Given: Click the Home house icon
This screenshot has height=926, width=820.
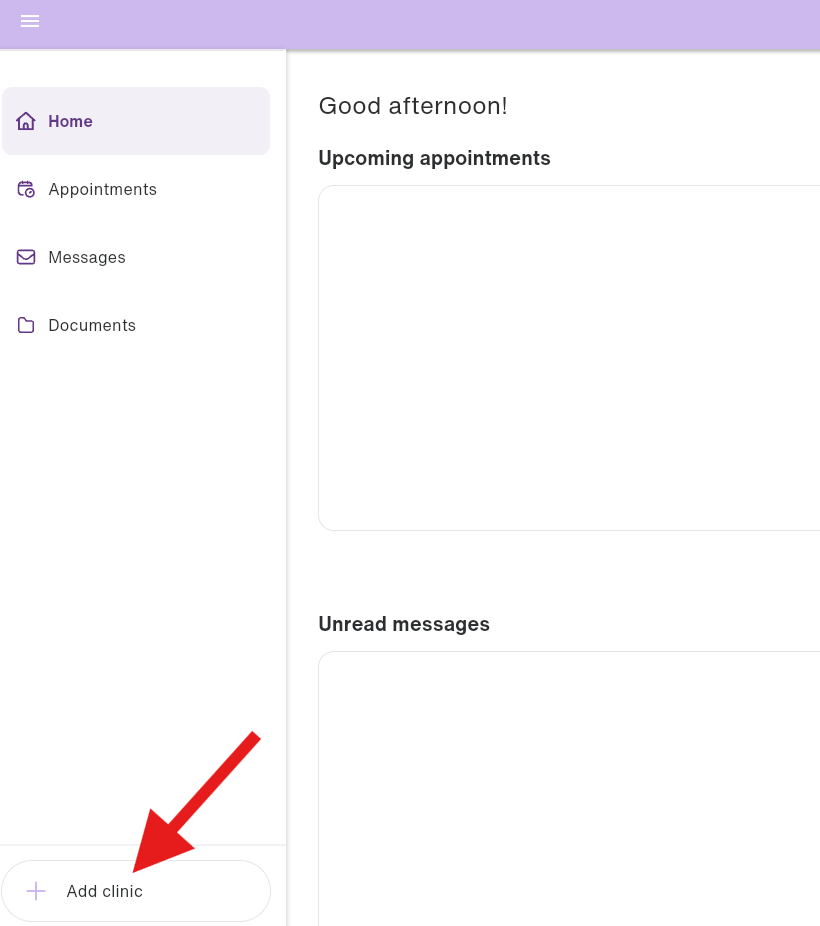Looking at the screenshot, I should point(26,121).
